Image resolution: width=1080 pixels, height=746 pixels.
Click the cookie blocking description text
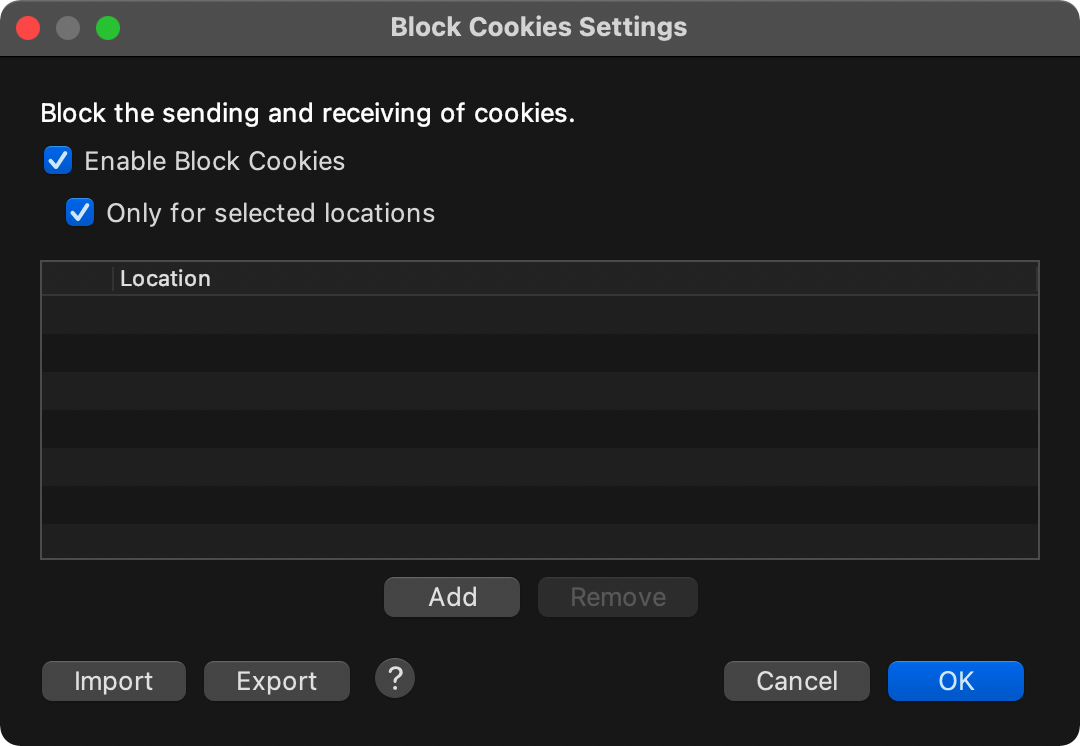coord(308,113)
